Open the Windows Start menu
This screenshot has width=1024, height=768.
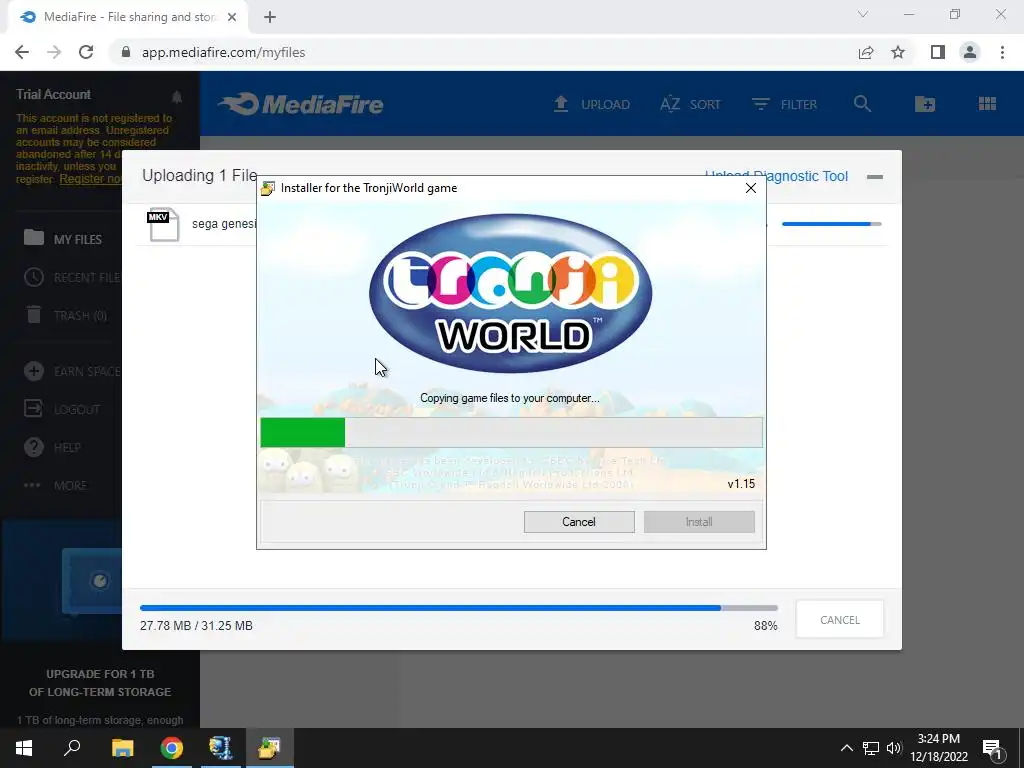click(24, 748)
